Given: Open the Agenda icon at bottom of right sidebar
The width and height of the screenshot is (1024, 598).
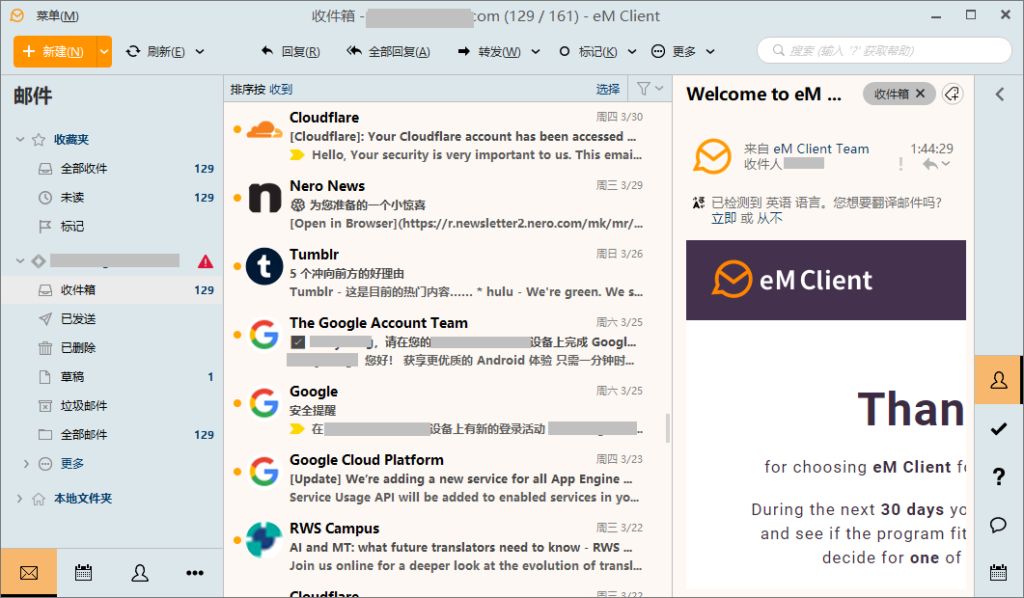Looking at the screenshot, I should point(997,572).
